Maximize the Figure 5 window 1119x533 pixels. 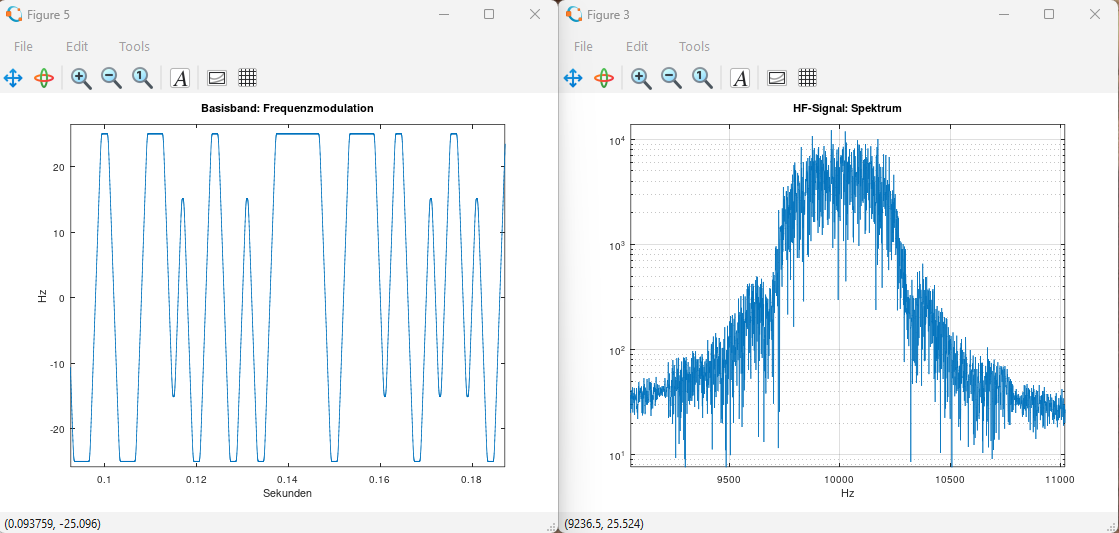point(489,14)
